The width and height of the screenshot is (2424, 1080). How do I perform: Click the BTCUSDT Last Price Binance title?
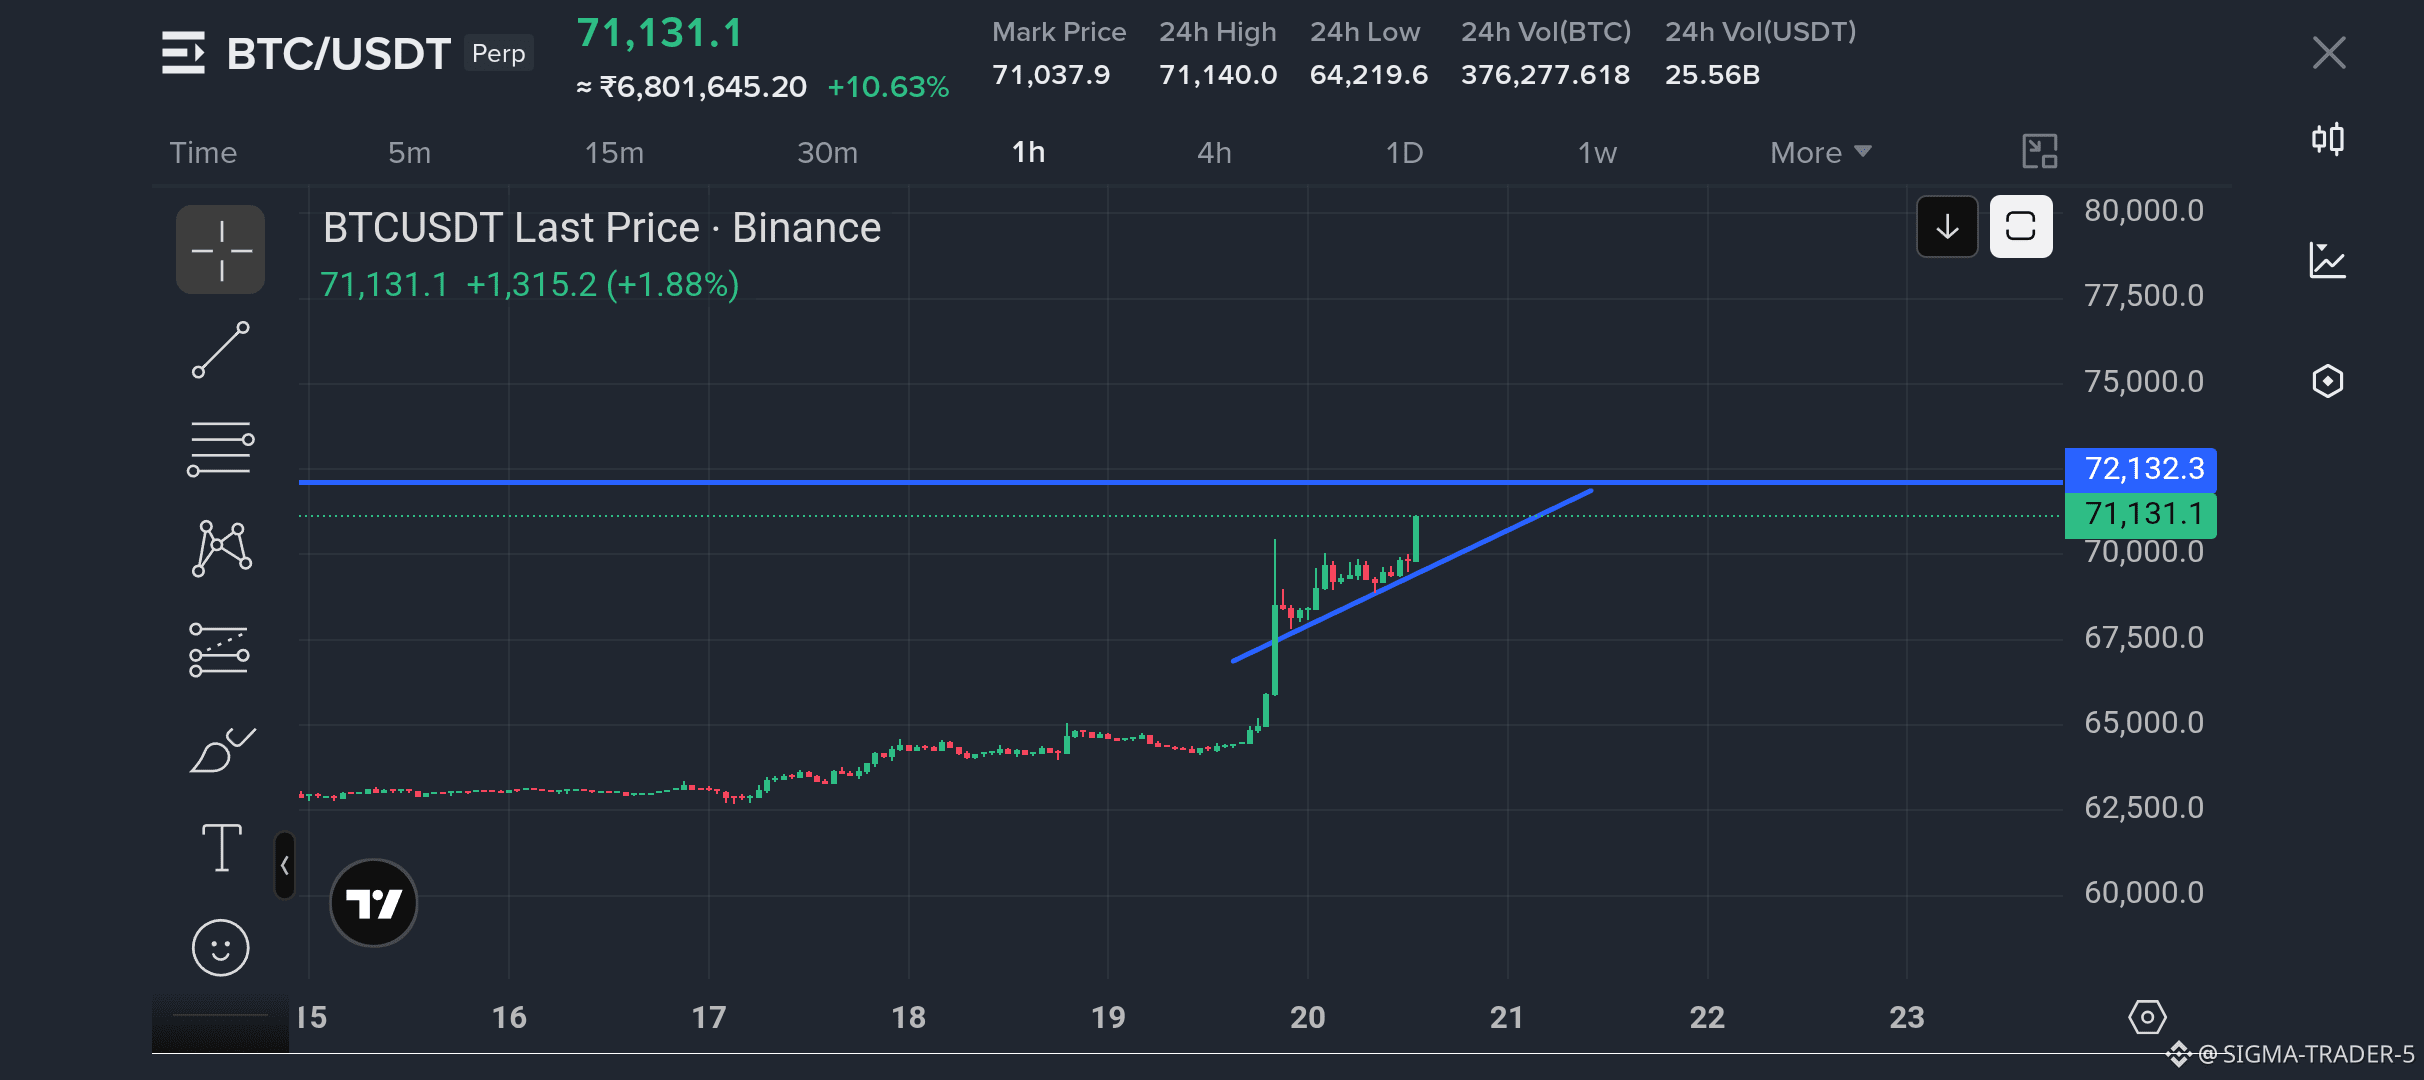[602, 228]
